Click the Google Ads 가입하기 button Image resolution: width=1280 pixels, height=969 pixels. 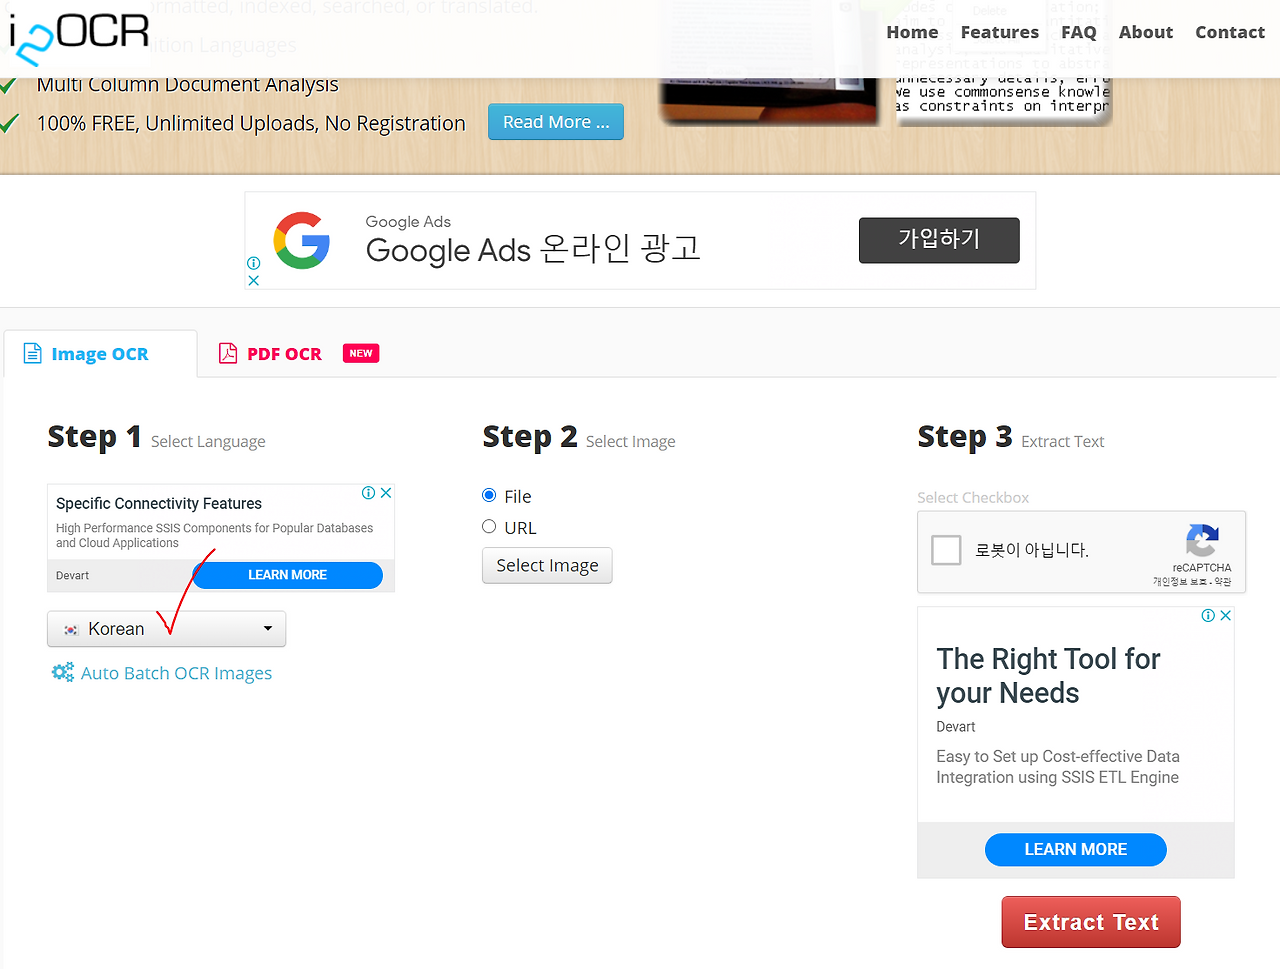pos(939,240)
